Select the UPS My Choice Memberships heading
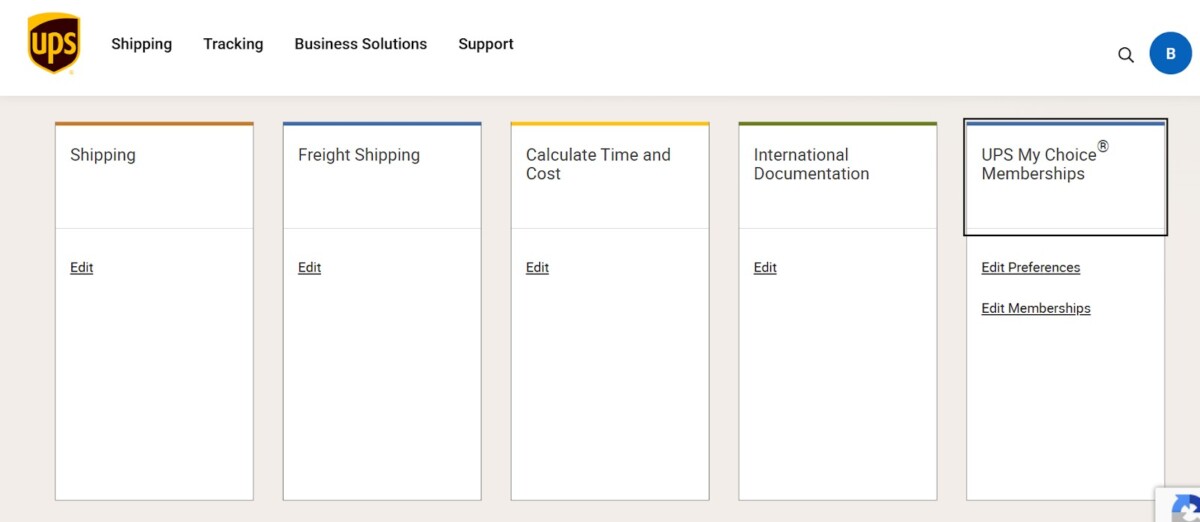 (1045, 162)
